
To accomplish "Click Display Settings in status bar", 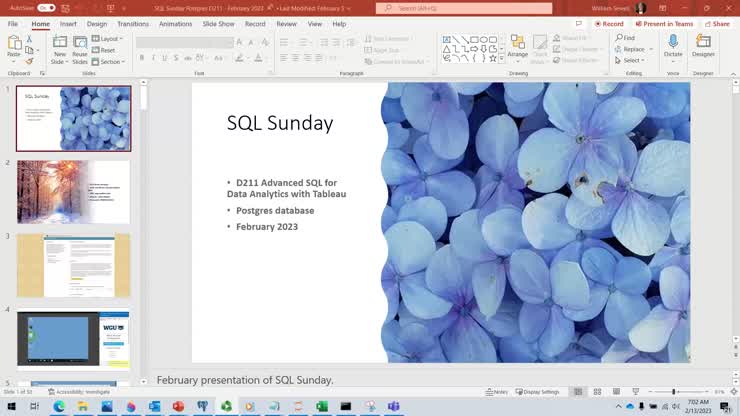I will click(x=538, y=392).
